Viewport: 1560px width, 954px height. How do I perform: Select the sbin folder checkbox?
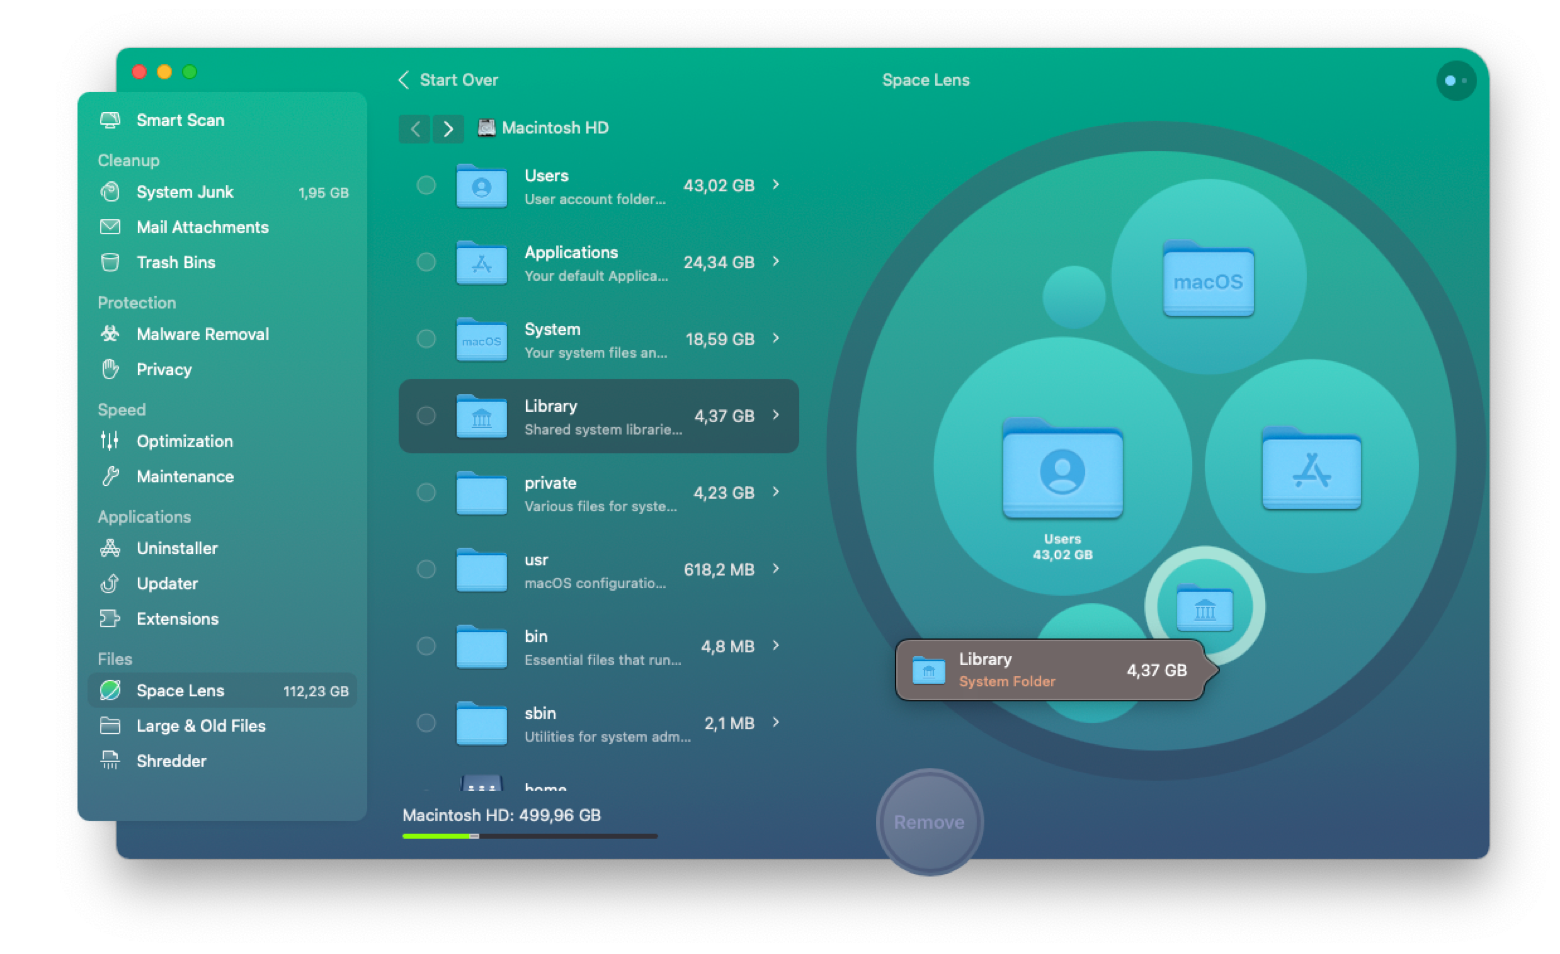pyautogui.click(x=426, y=723)
